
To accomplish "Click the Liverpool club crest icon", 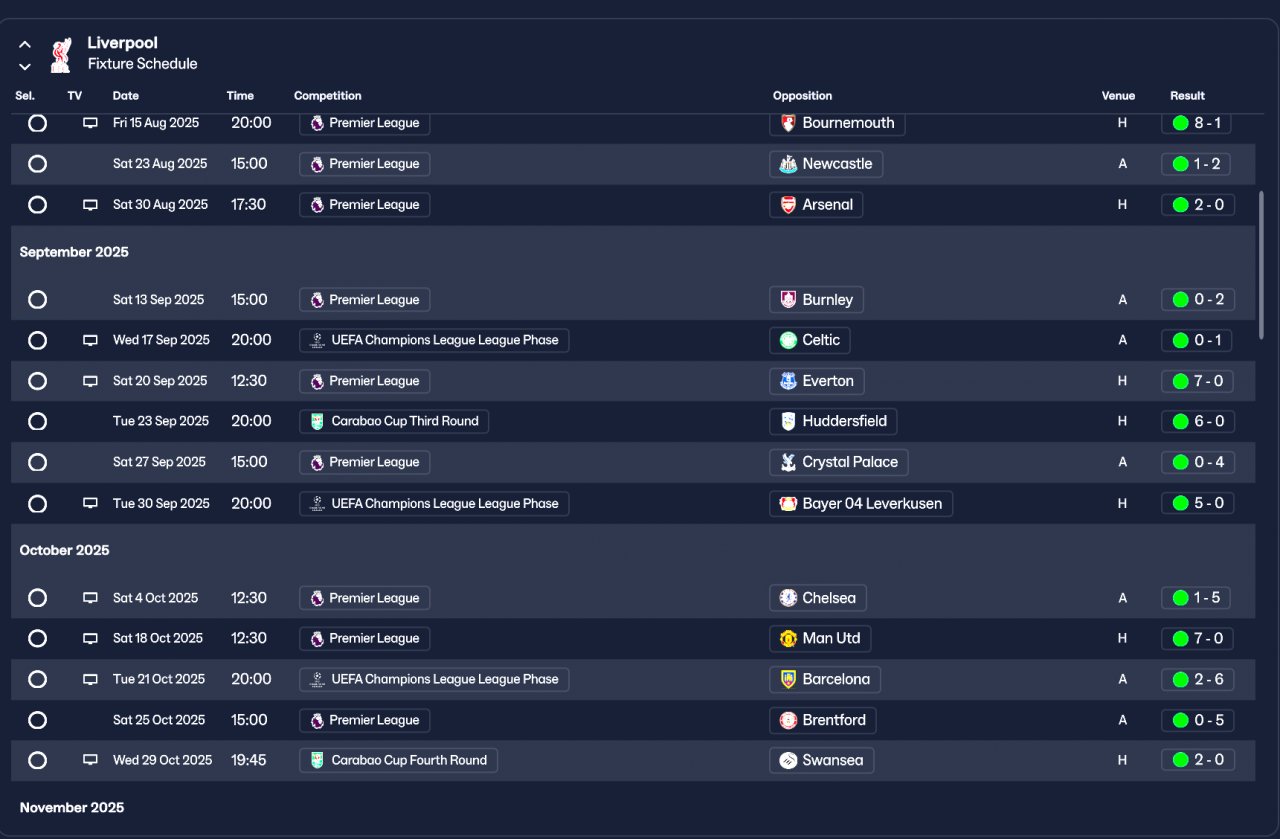I will [x=61, y=54].
